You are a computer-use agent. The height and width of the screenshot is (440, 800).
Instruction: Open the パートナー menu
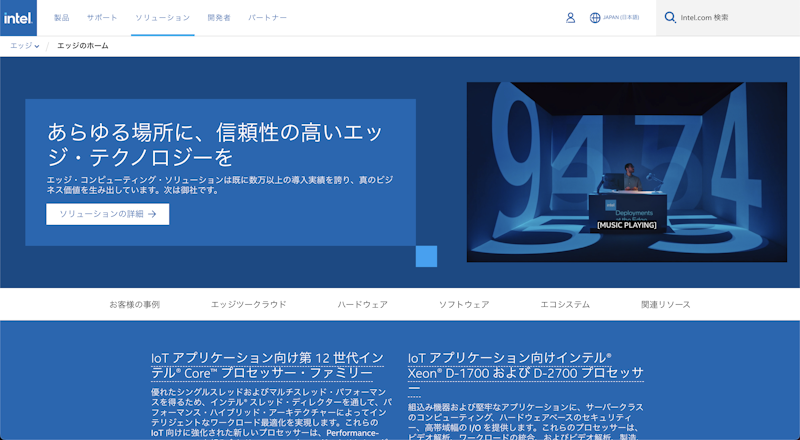tap(267, 18)
